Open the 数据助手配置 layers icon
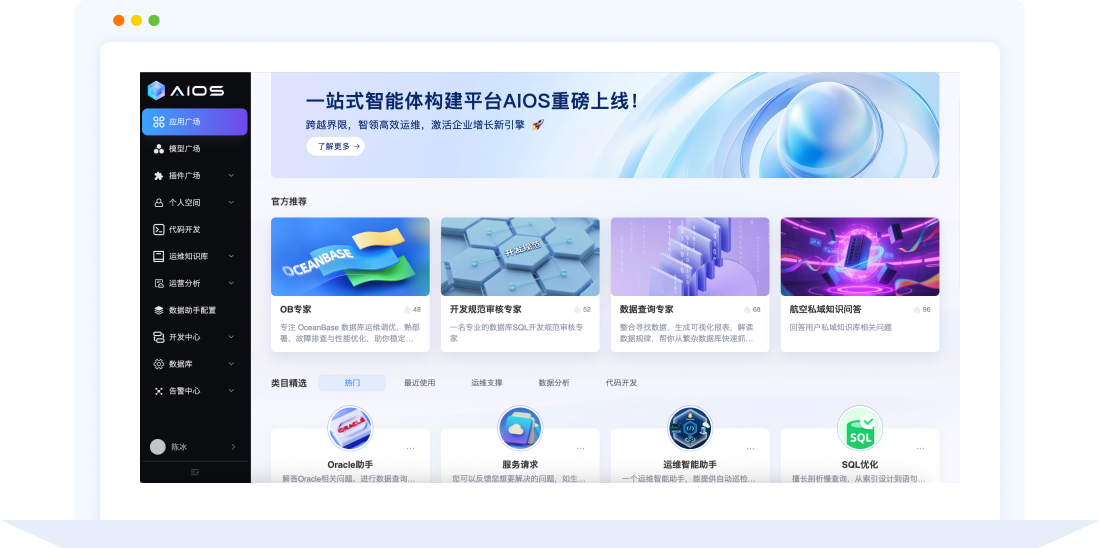This screenshot has width=1100, height=548. [x=159, y=310]
